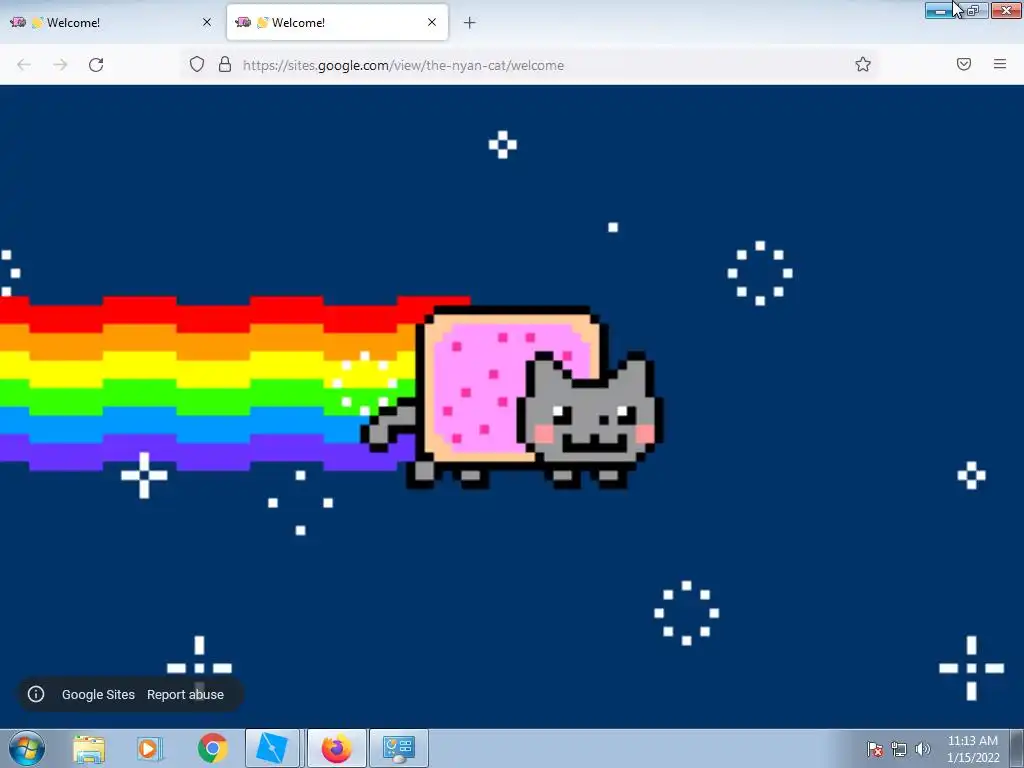Close the active second Welcome! tab
1024x768 pixels.
pos(432,22)
